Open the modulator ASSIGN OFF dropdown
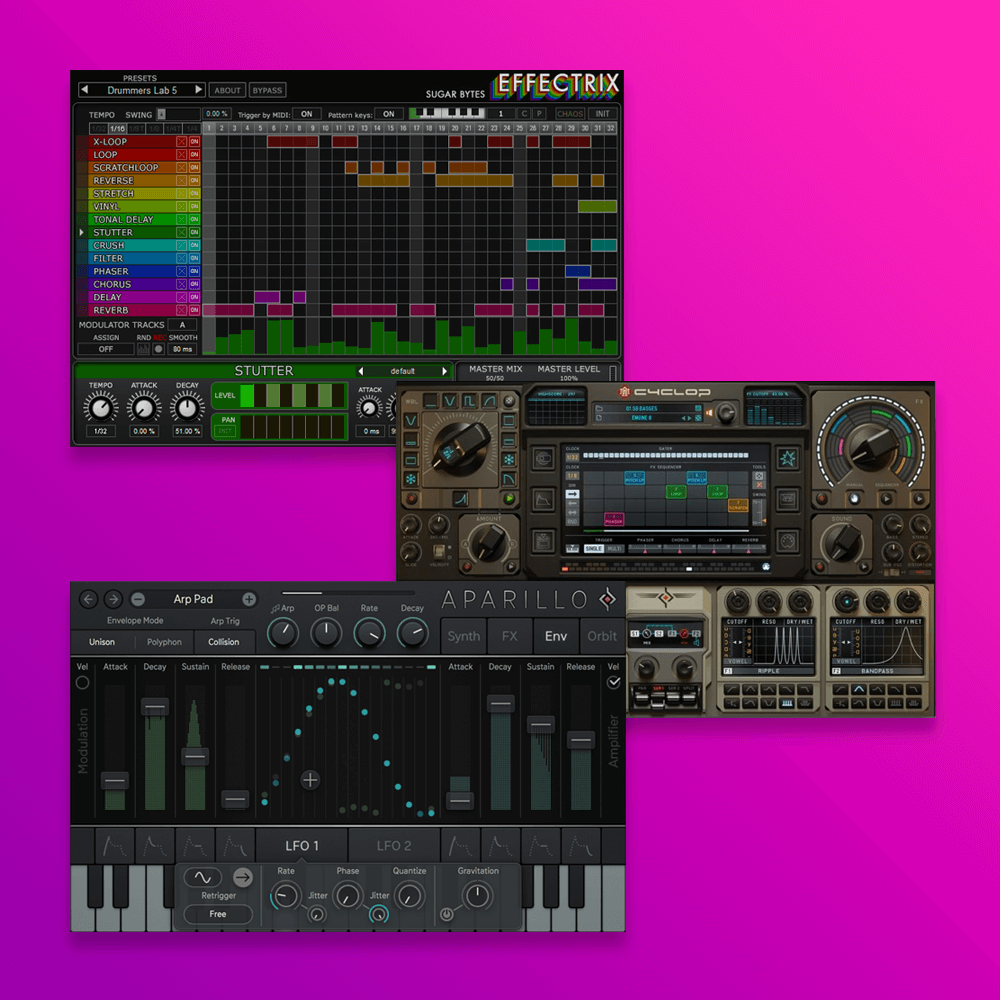1000x1000 pixels. (106, 349)
